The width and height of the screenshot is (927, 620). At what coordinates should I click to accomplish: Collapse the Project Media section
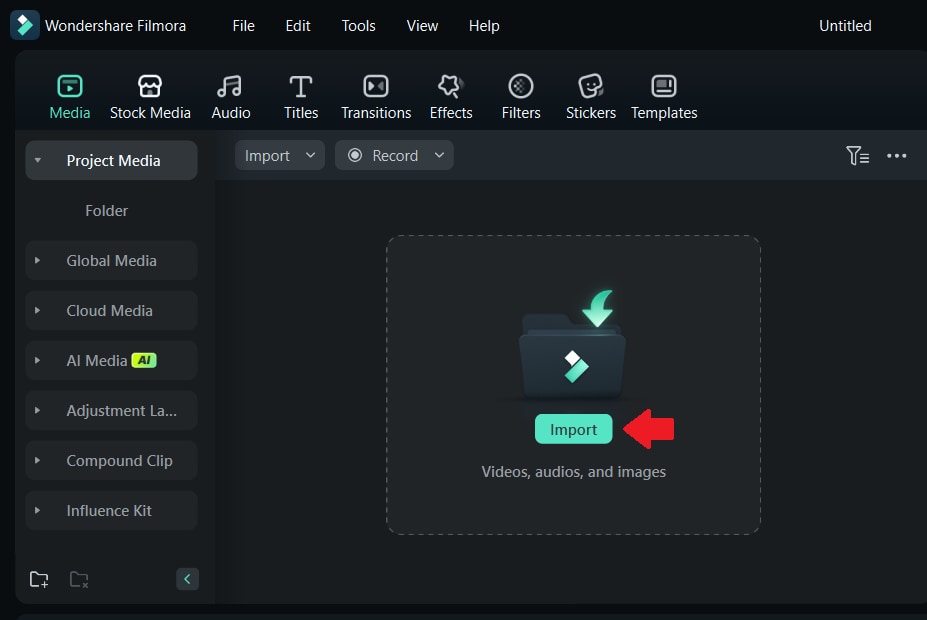pyautogui.click(x=38, y=160)
